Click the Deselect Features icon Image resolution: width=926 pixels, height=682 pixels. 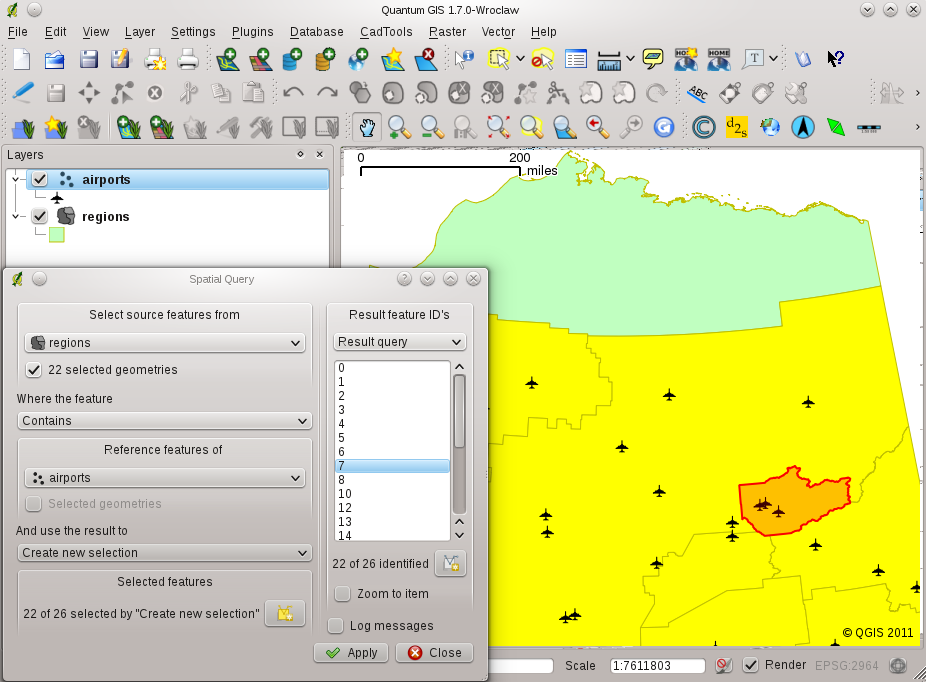(542, 59)
